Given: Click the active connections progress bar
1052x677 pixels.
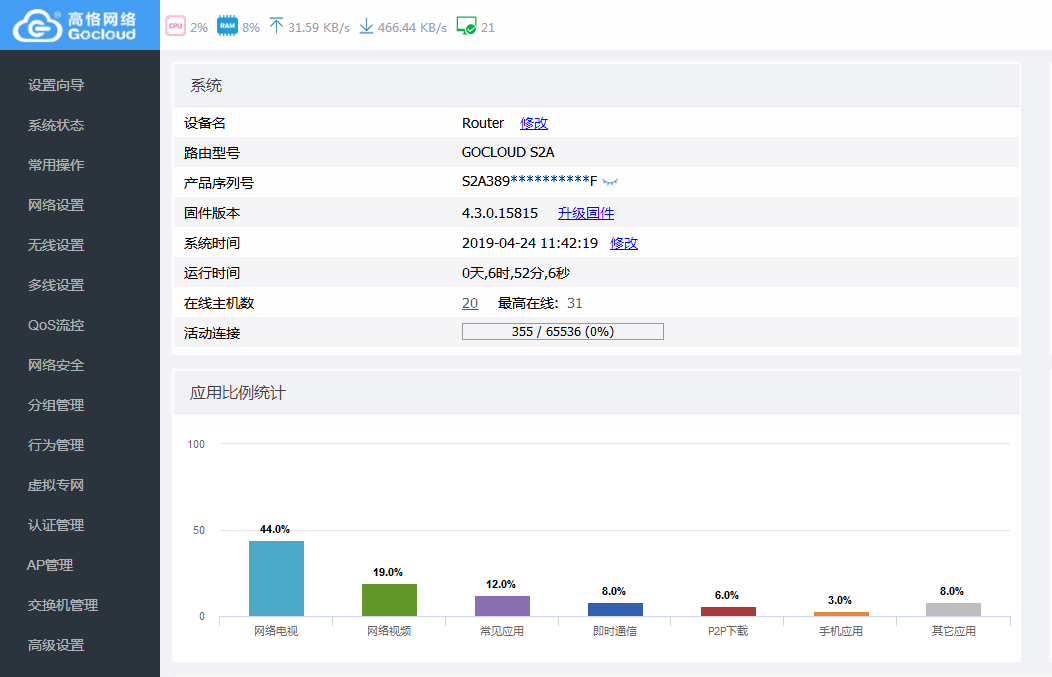Looking at the screenshot, I should 562,332.
